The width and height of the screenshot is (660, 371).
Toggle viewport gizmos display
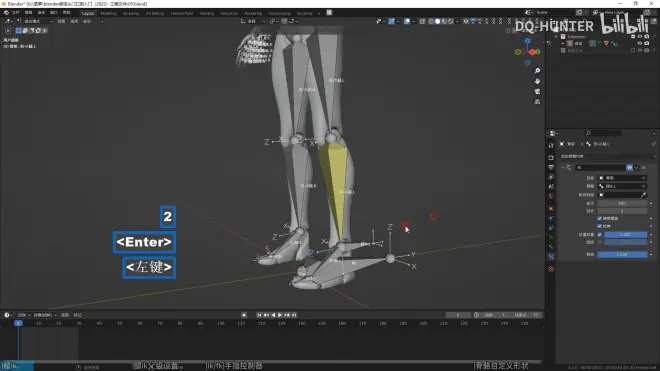point(392,21)
